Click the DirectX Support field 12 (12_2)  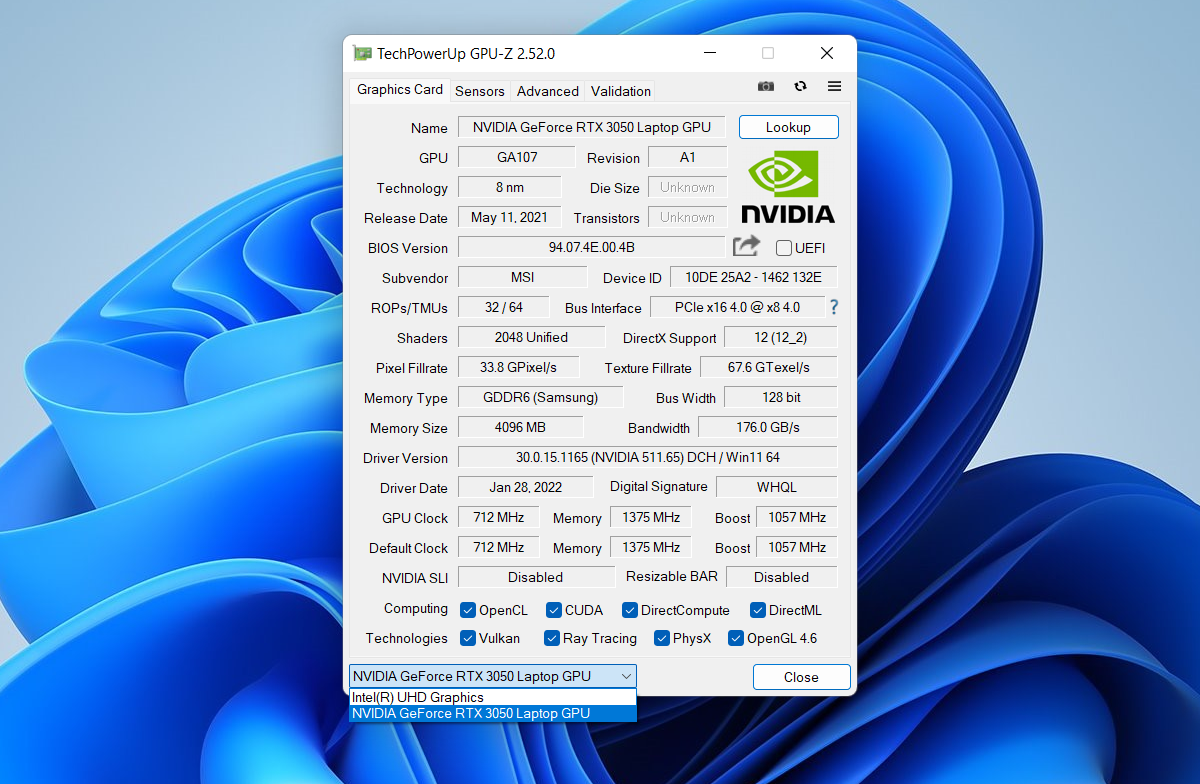click(x=781, y=337)
